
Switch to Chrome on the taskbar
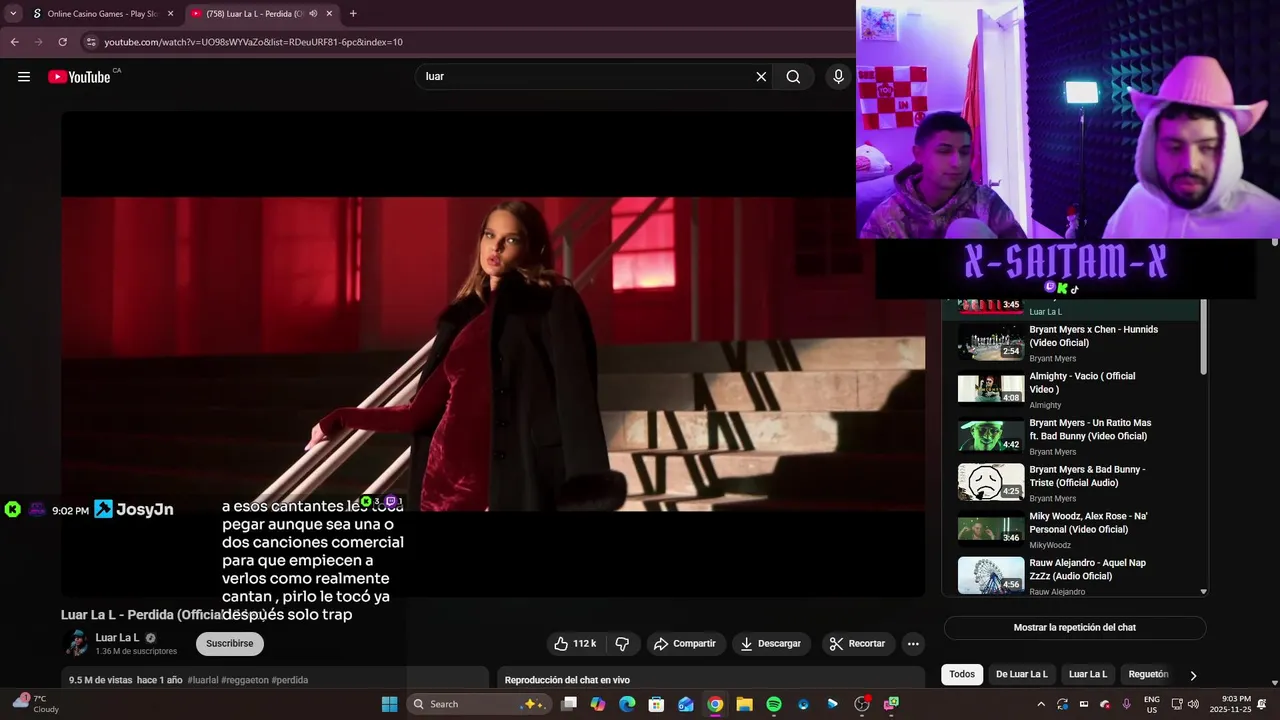[x=715, y=704]
